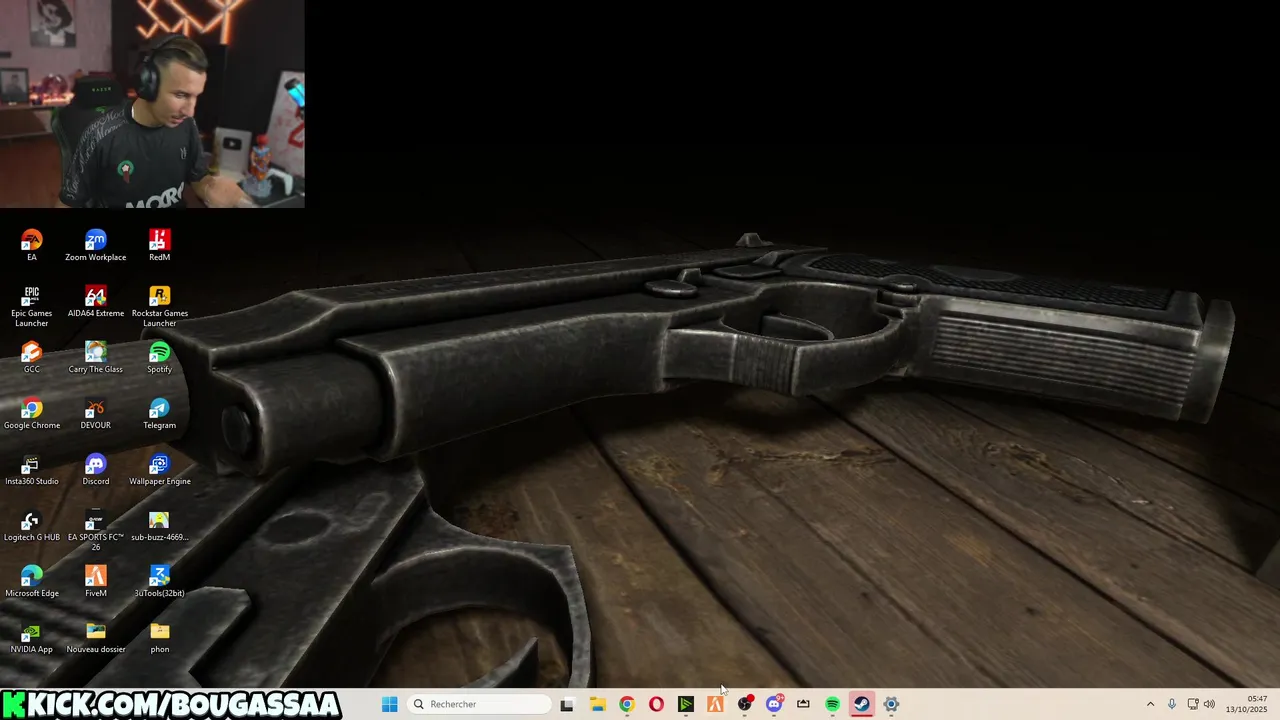Open the Epic Games Launcher shortcut
This screenshot has height=720, width=1280.
(x=32, y=306)
